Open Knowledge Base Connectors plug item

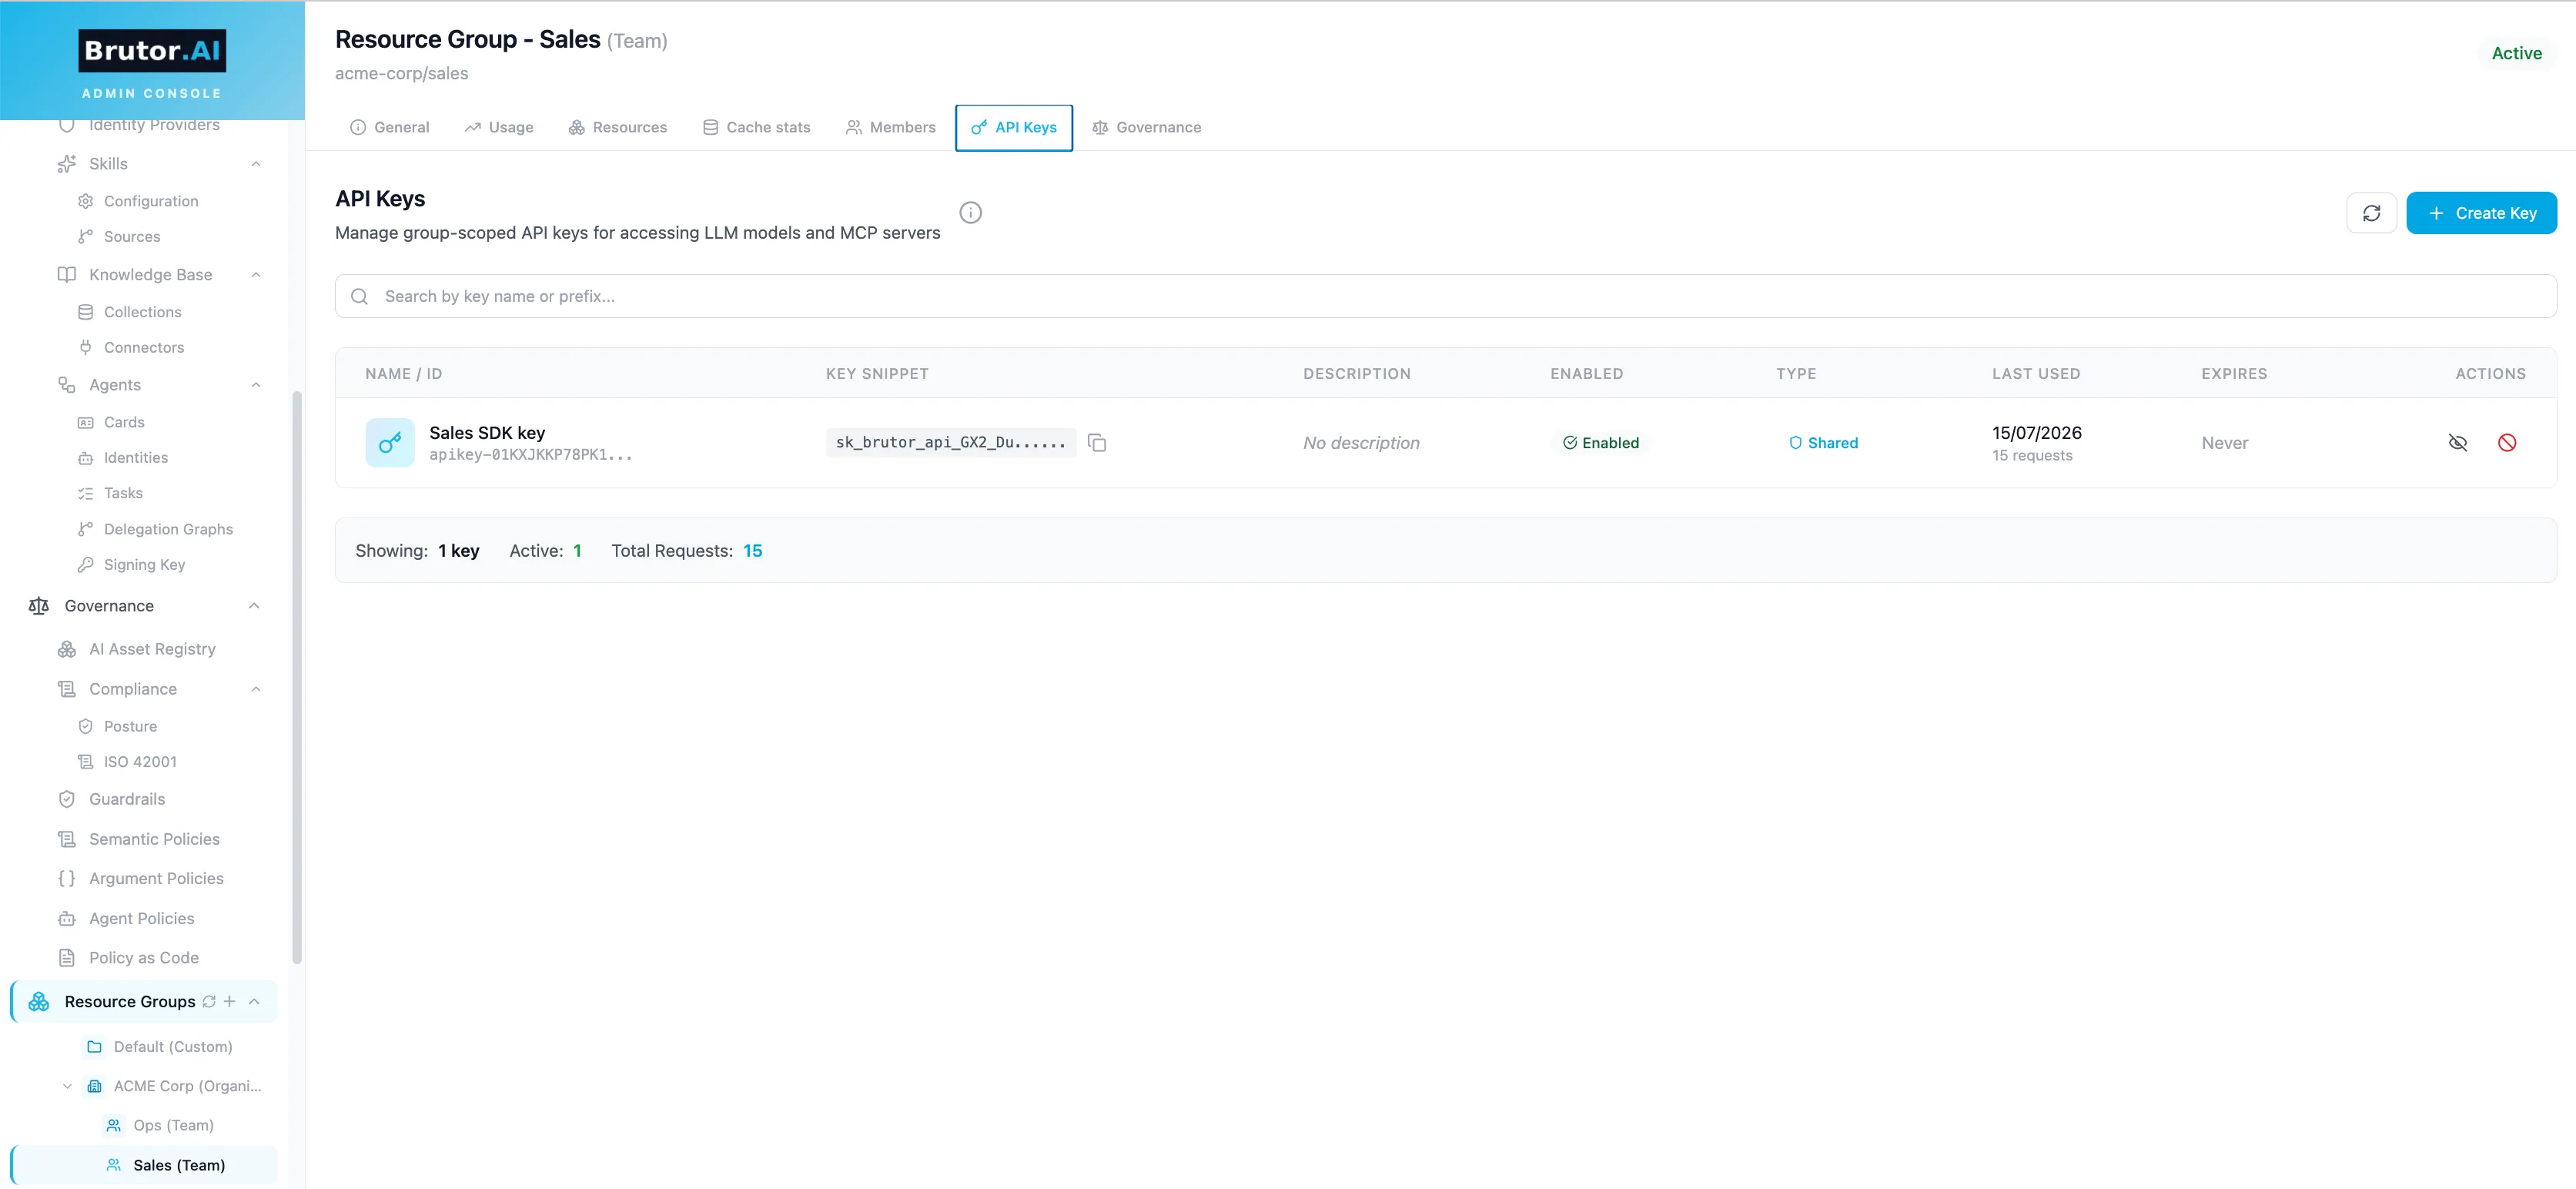(144, 348)
